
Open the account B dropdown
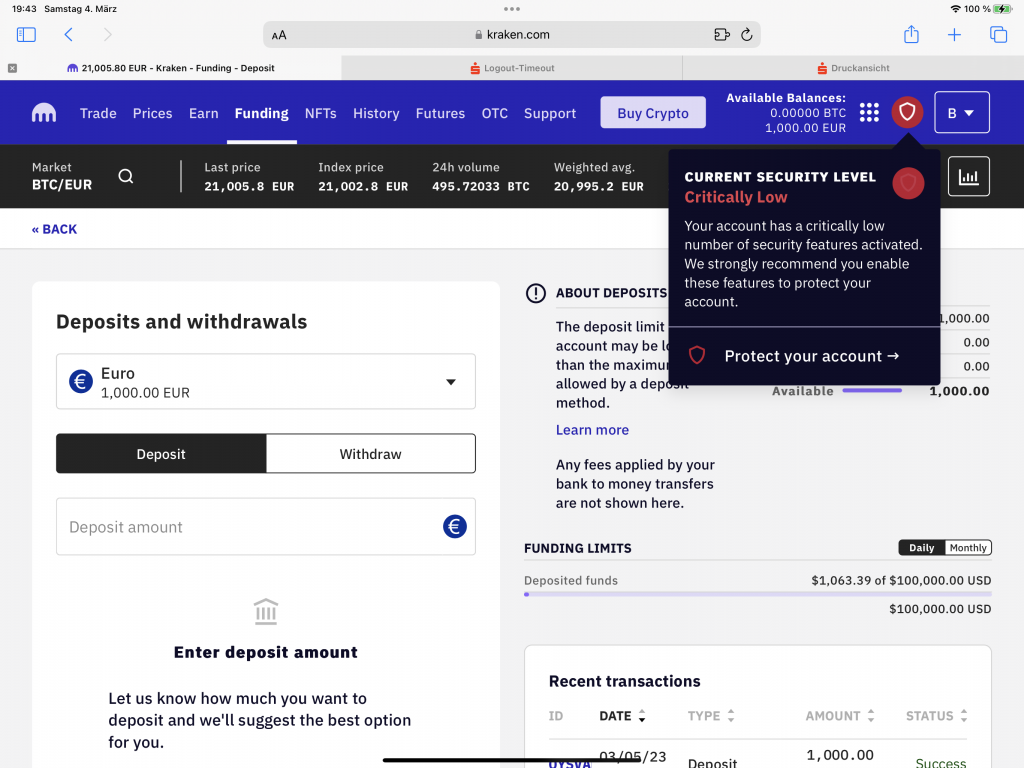(961, 112)
